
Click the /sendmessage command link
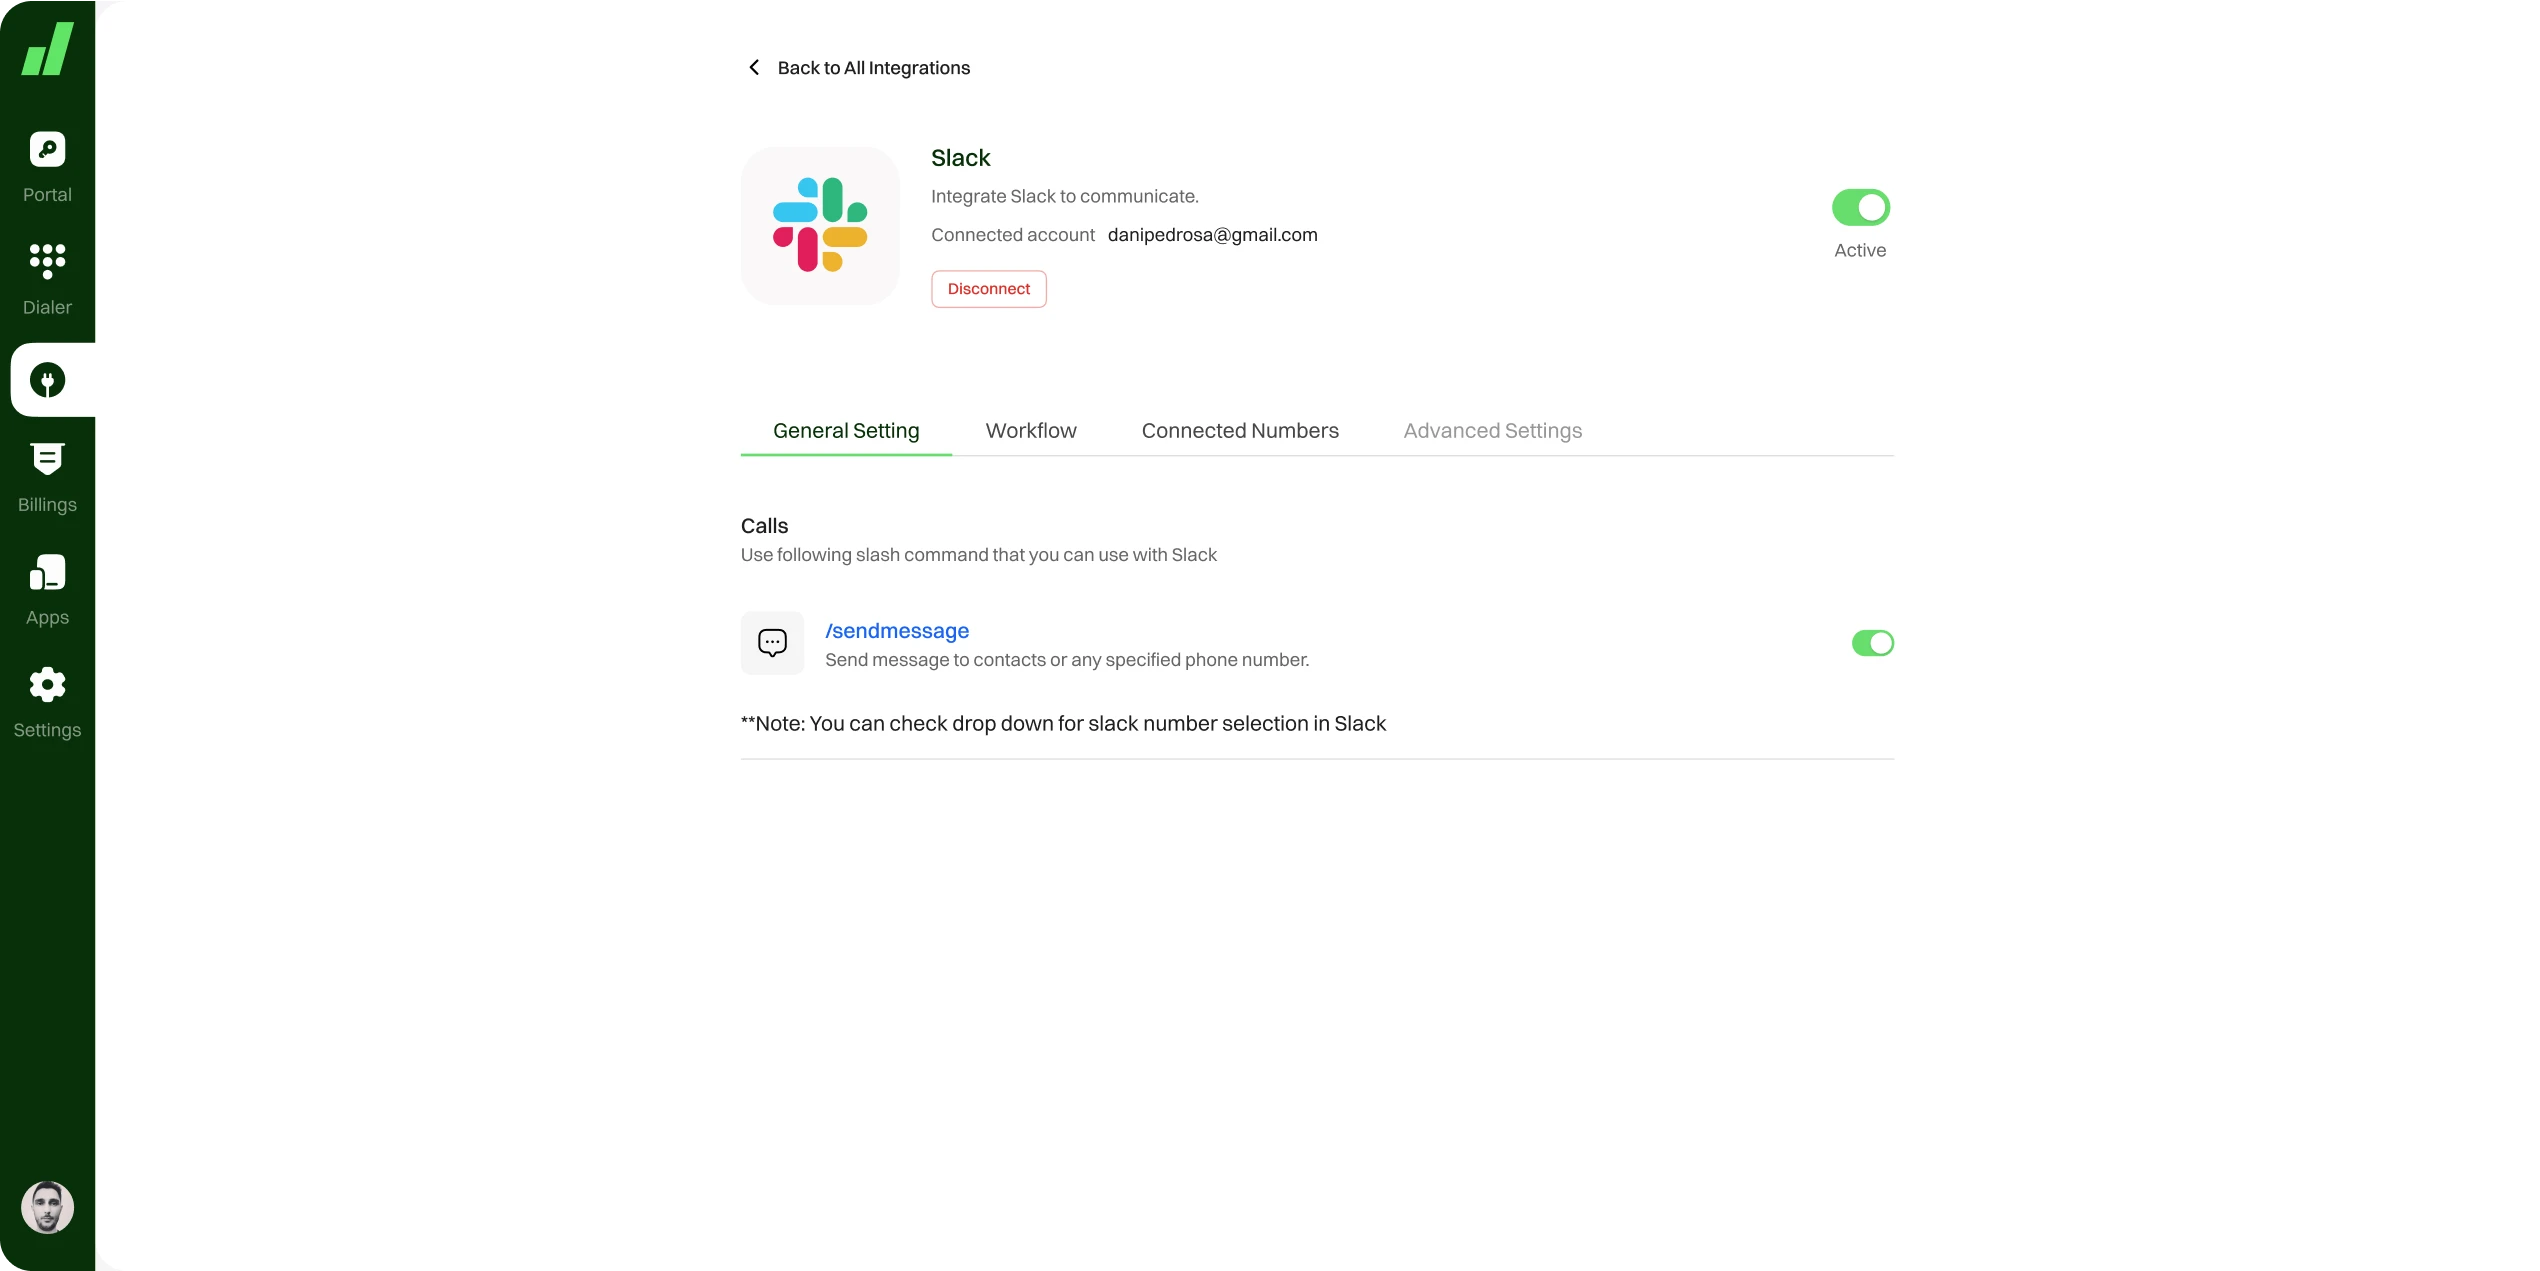point(896,631)
